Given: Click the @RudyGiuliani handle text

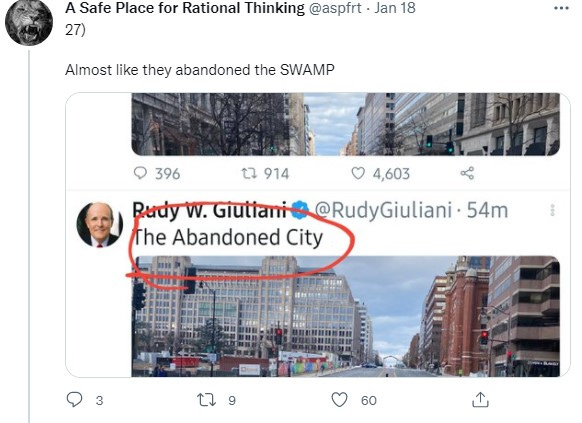Looking at the screenshot, I should (383, 210).
